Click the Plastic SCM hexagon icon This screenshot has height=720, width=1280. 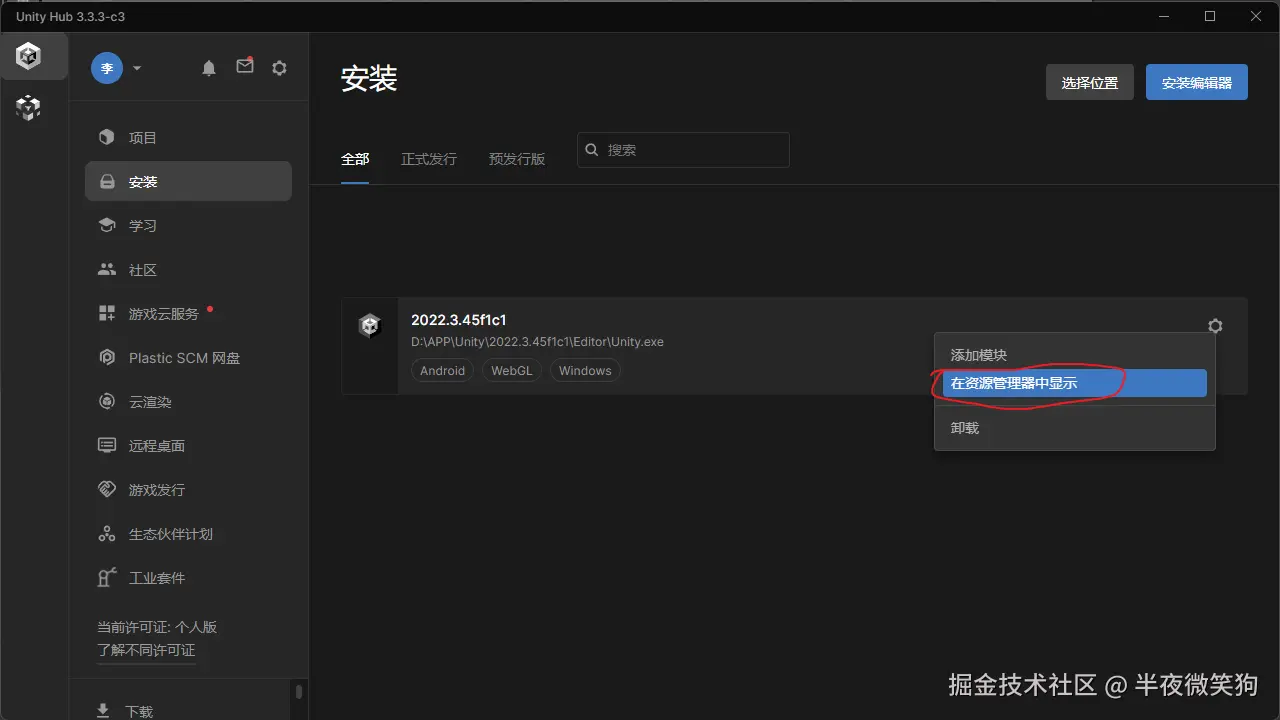107,357
